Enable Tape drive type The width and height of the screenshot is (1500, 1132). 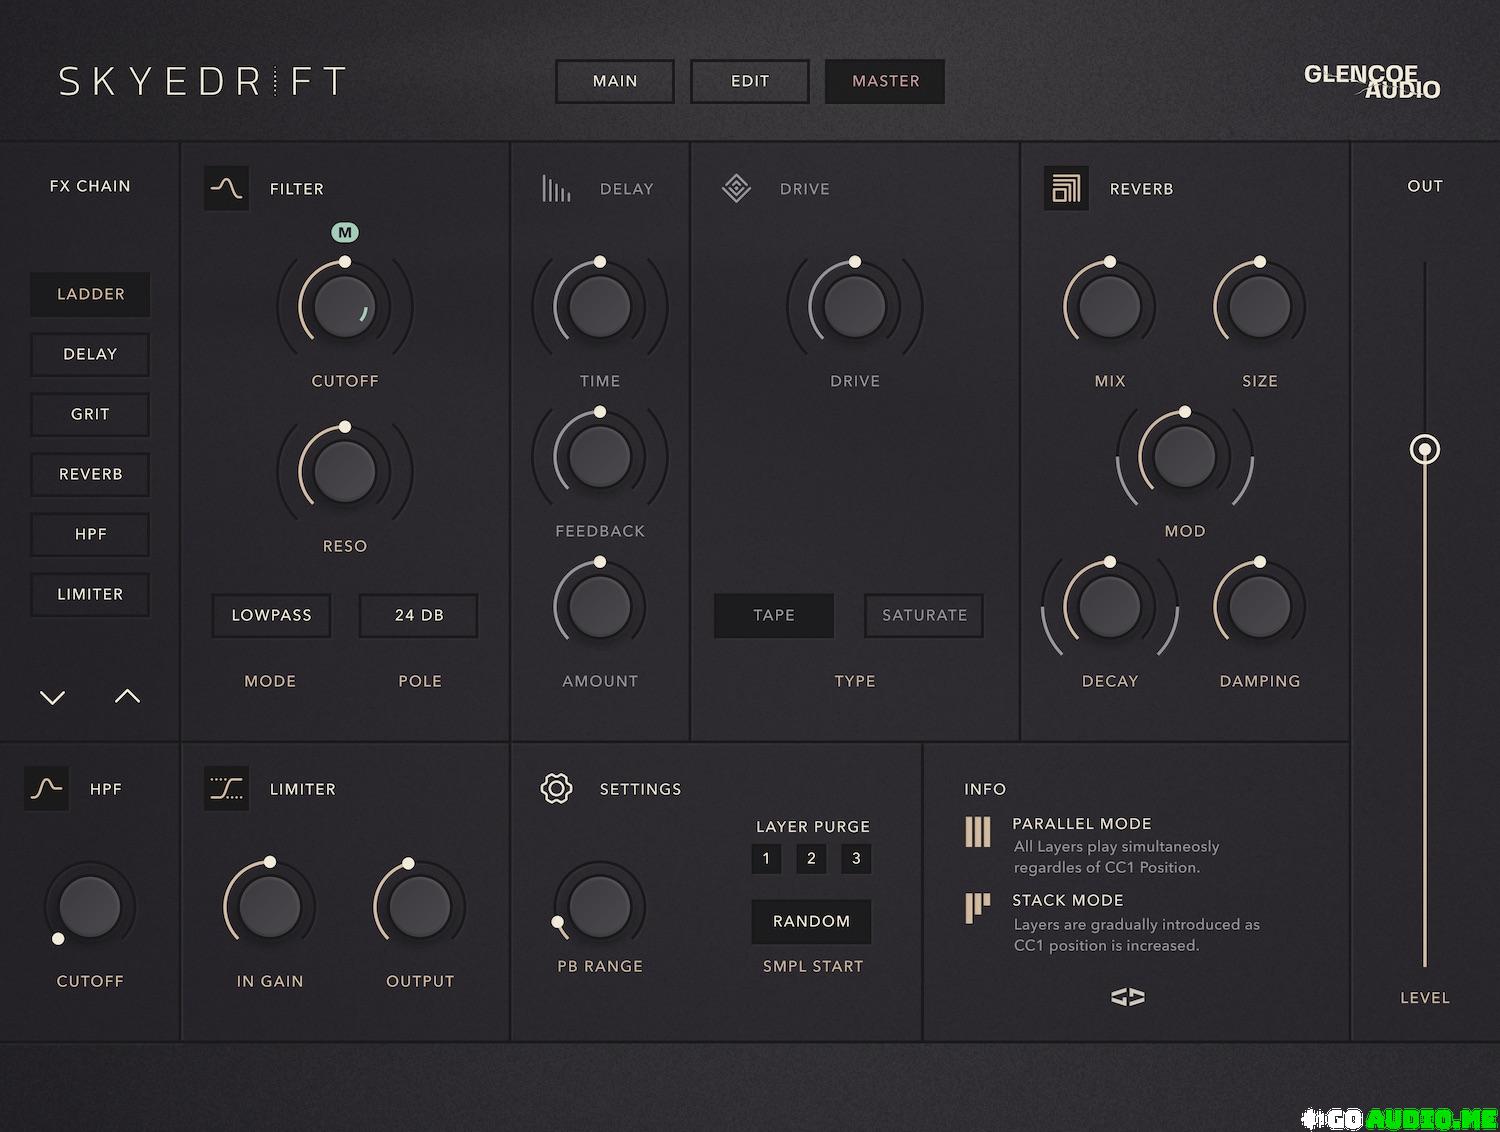[774, 615]
